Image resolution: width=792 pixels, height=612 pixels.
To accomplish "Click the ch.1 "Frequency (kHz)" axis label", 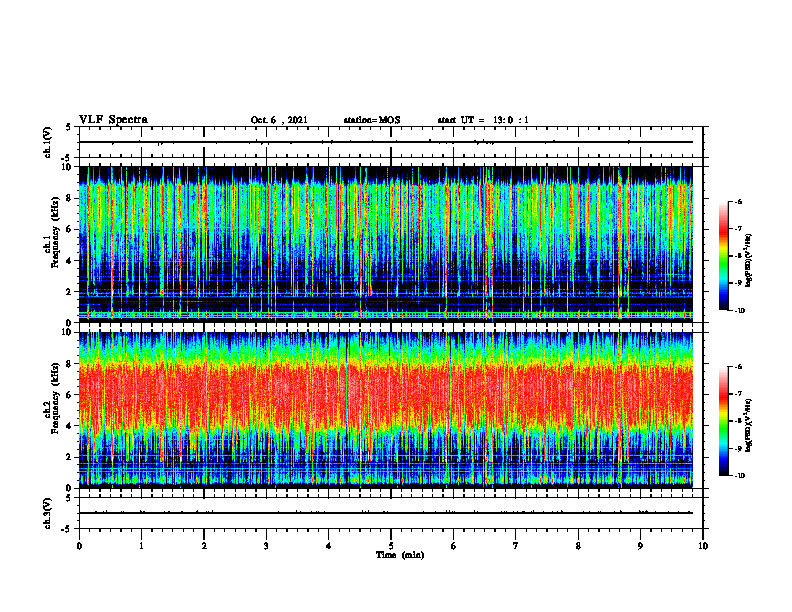I will [55, 232].
